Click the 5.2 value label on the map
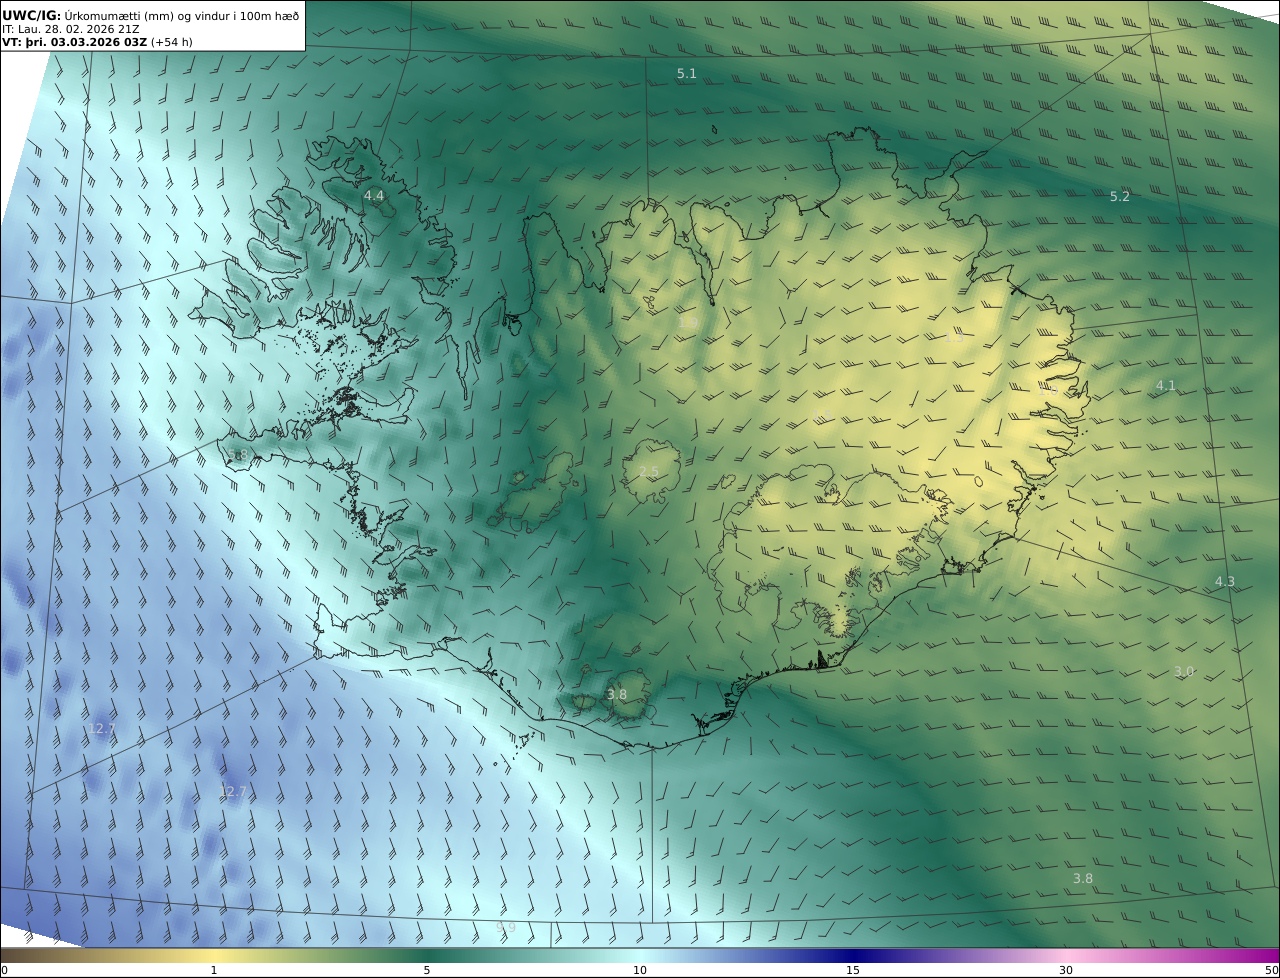Viewport: 1280px width, 978px height. point(1120,197)
